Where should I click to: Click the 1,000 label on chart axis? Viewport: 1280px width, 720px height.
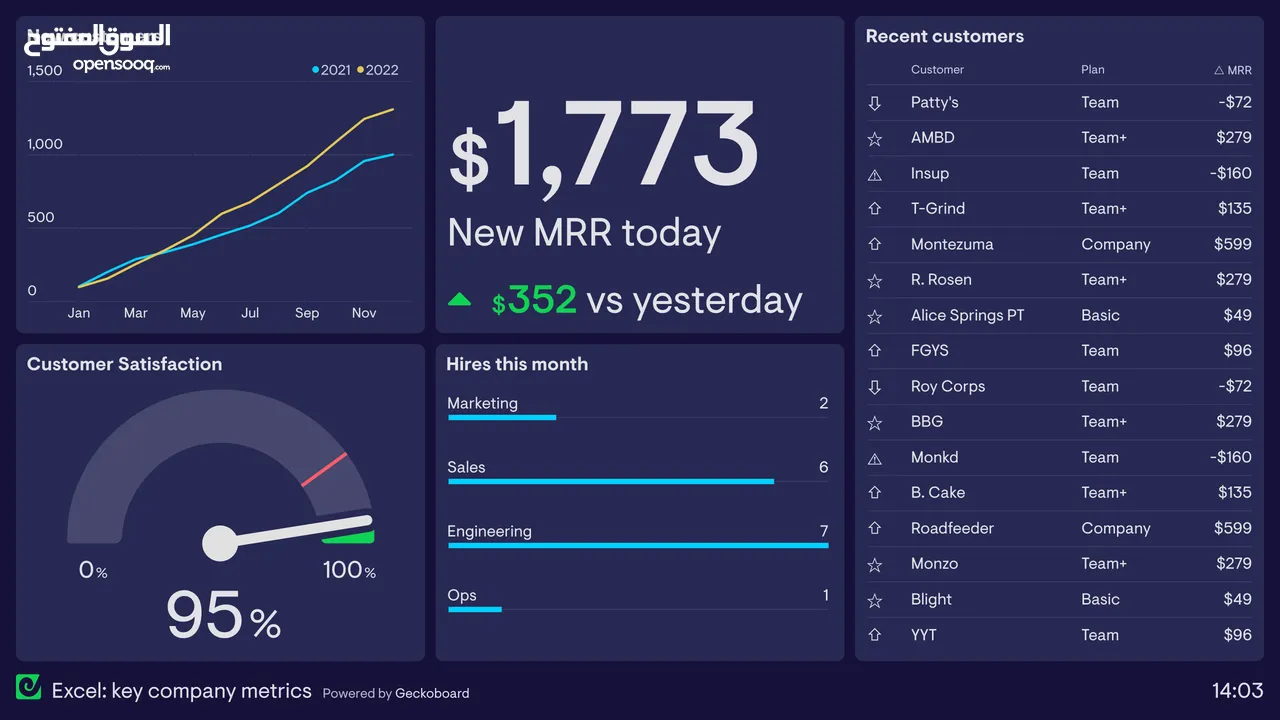pos(45,144)
